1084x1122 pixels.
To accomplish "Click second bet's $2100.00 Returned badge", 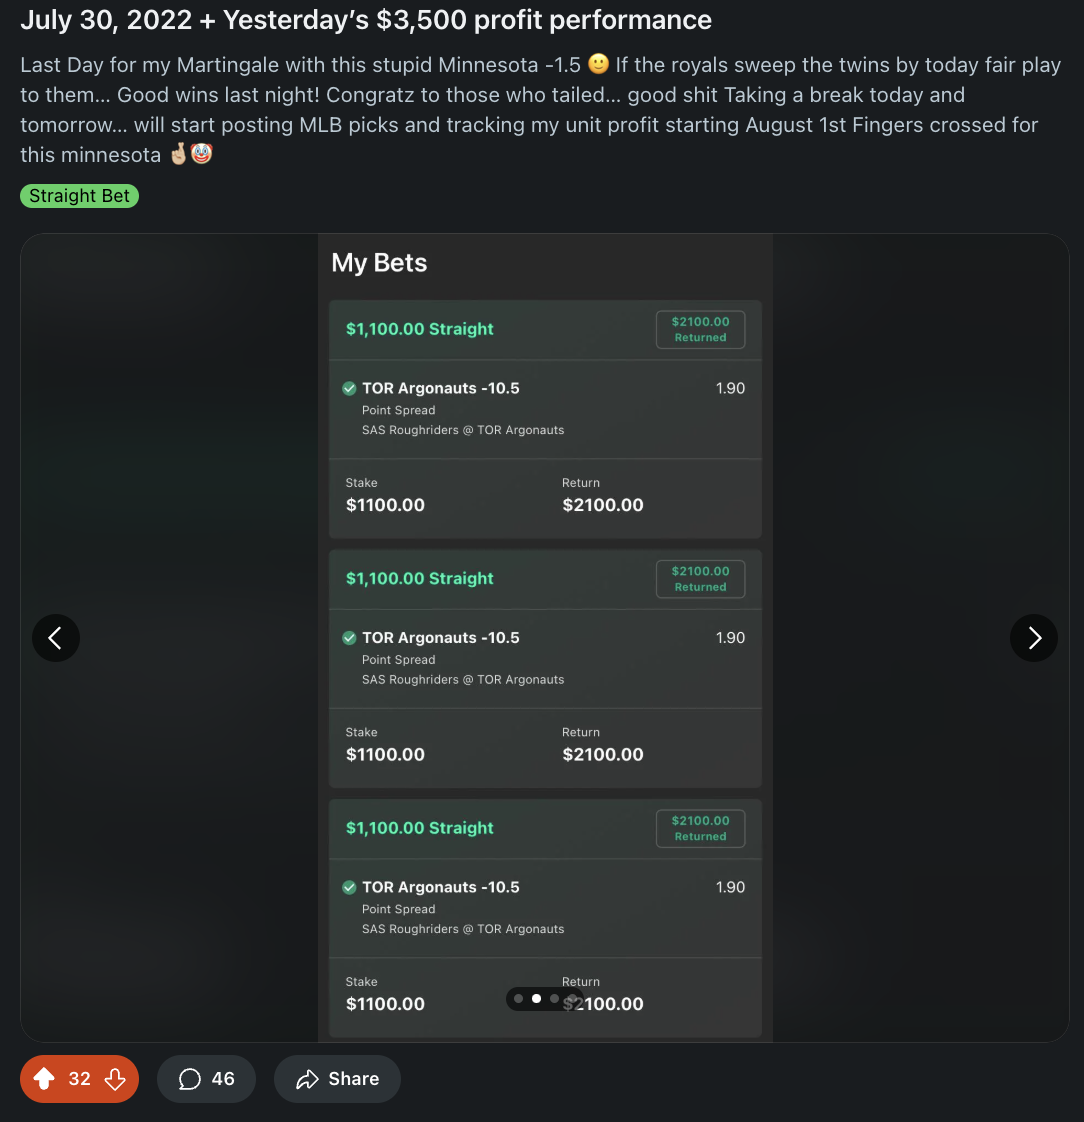I will pos(700,579).
